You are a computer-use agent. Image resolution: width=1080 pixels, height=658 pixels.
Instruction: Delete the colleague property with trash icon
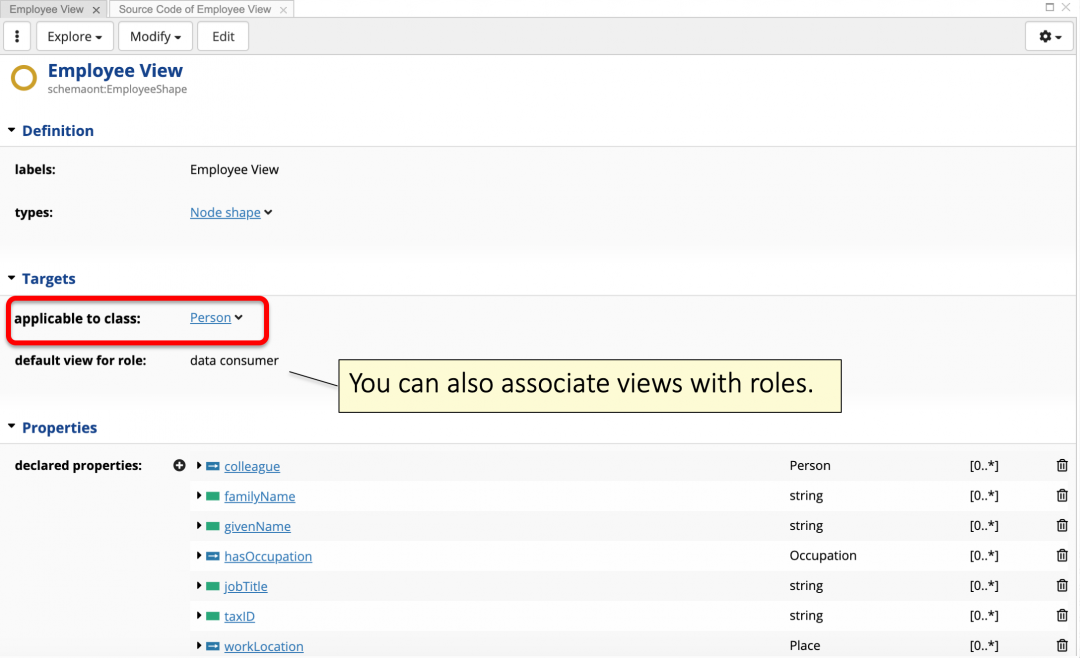click(x=1062, y=466)
